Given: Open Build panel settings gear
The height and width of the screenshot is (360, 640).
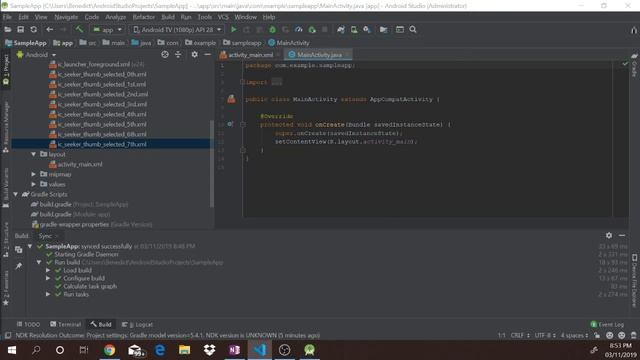Looking at the screenshot, I should click(x=609, y=236).
